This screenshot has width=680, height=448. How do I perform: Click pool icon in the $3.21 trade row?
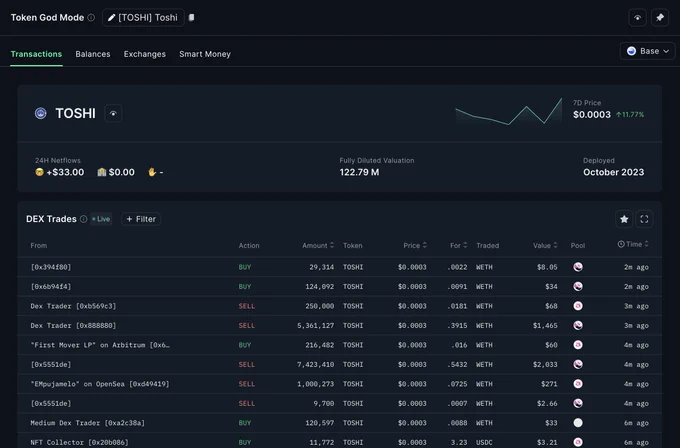coord(578,442)
